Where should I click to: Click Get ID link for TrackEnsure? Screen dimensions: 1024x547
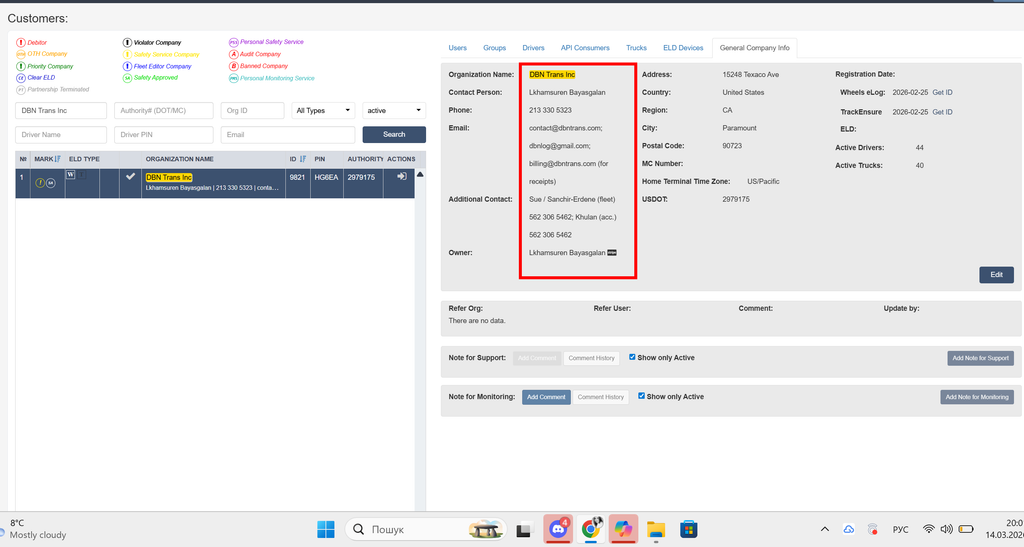click(x=942, y=112)
